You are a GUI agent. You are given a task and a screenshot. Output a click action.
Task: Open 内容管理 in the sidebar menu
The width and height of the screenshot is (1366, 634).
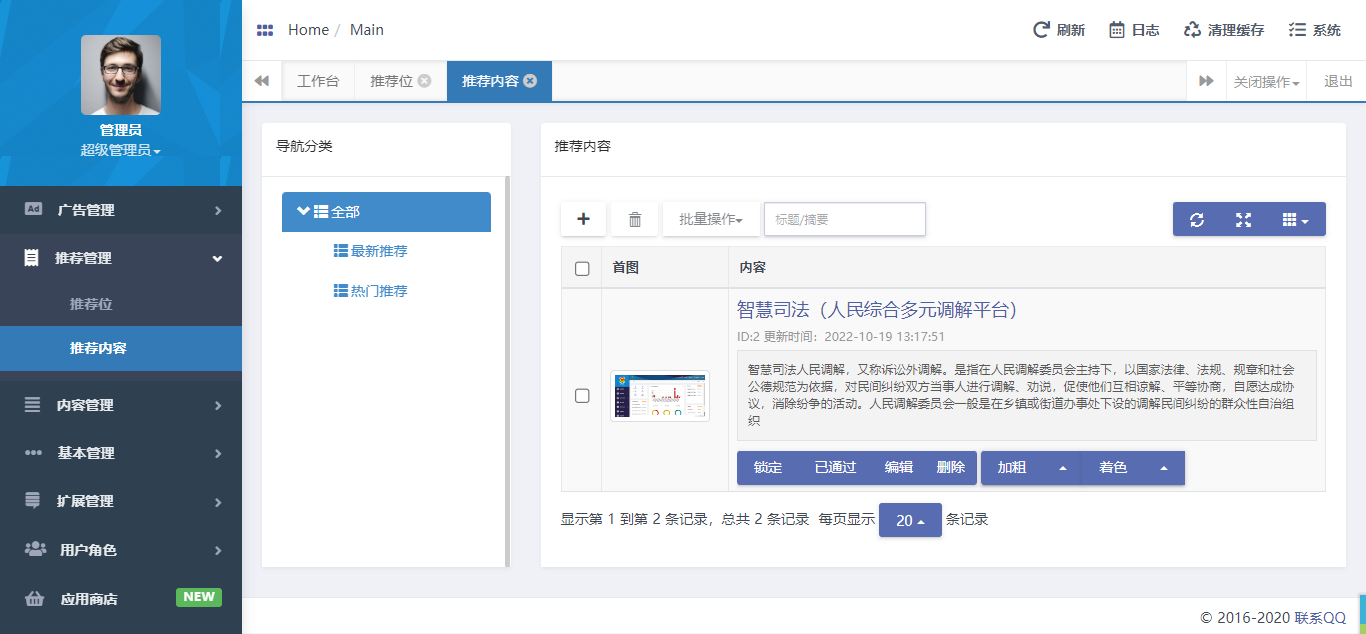click(120, 405)
